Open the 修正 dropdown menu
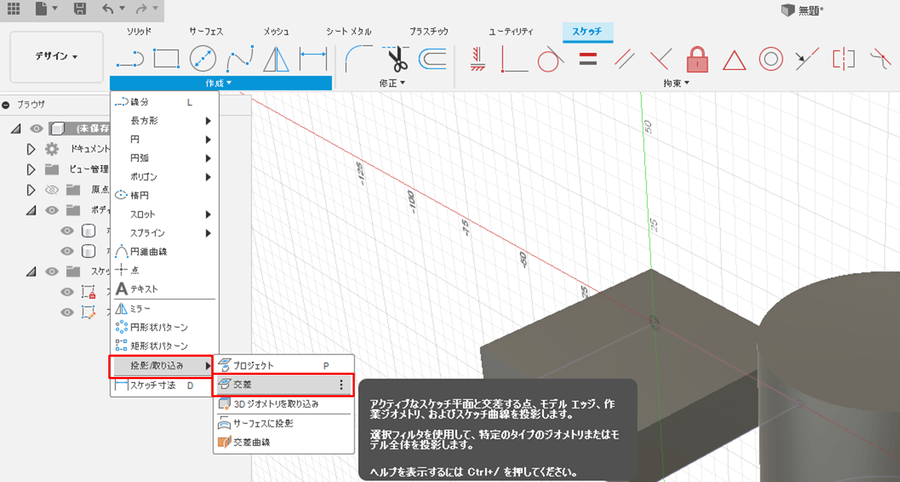Image resolution: width=900 pixels, height=482 pixels. (x=393, y=83)
